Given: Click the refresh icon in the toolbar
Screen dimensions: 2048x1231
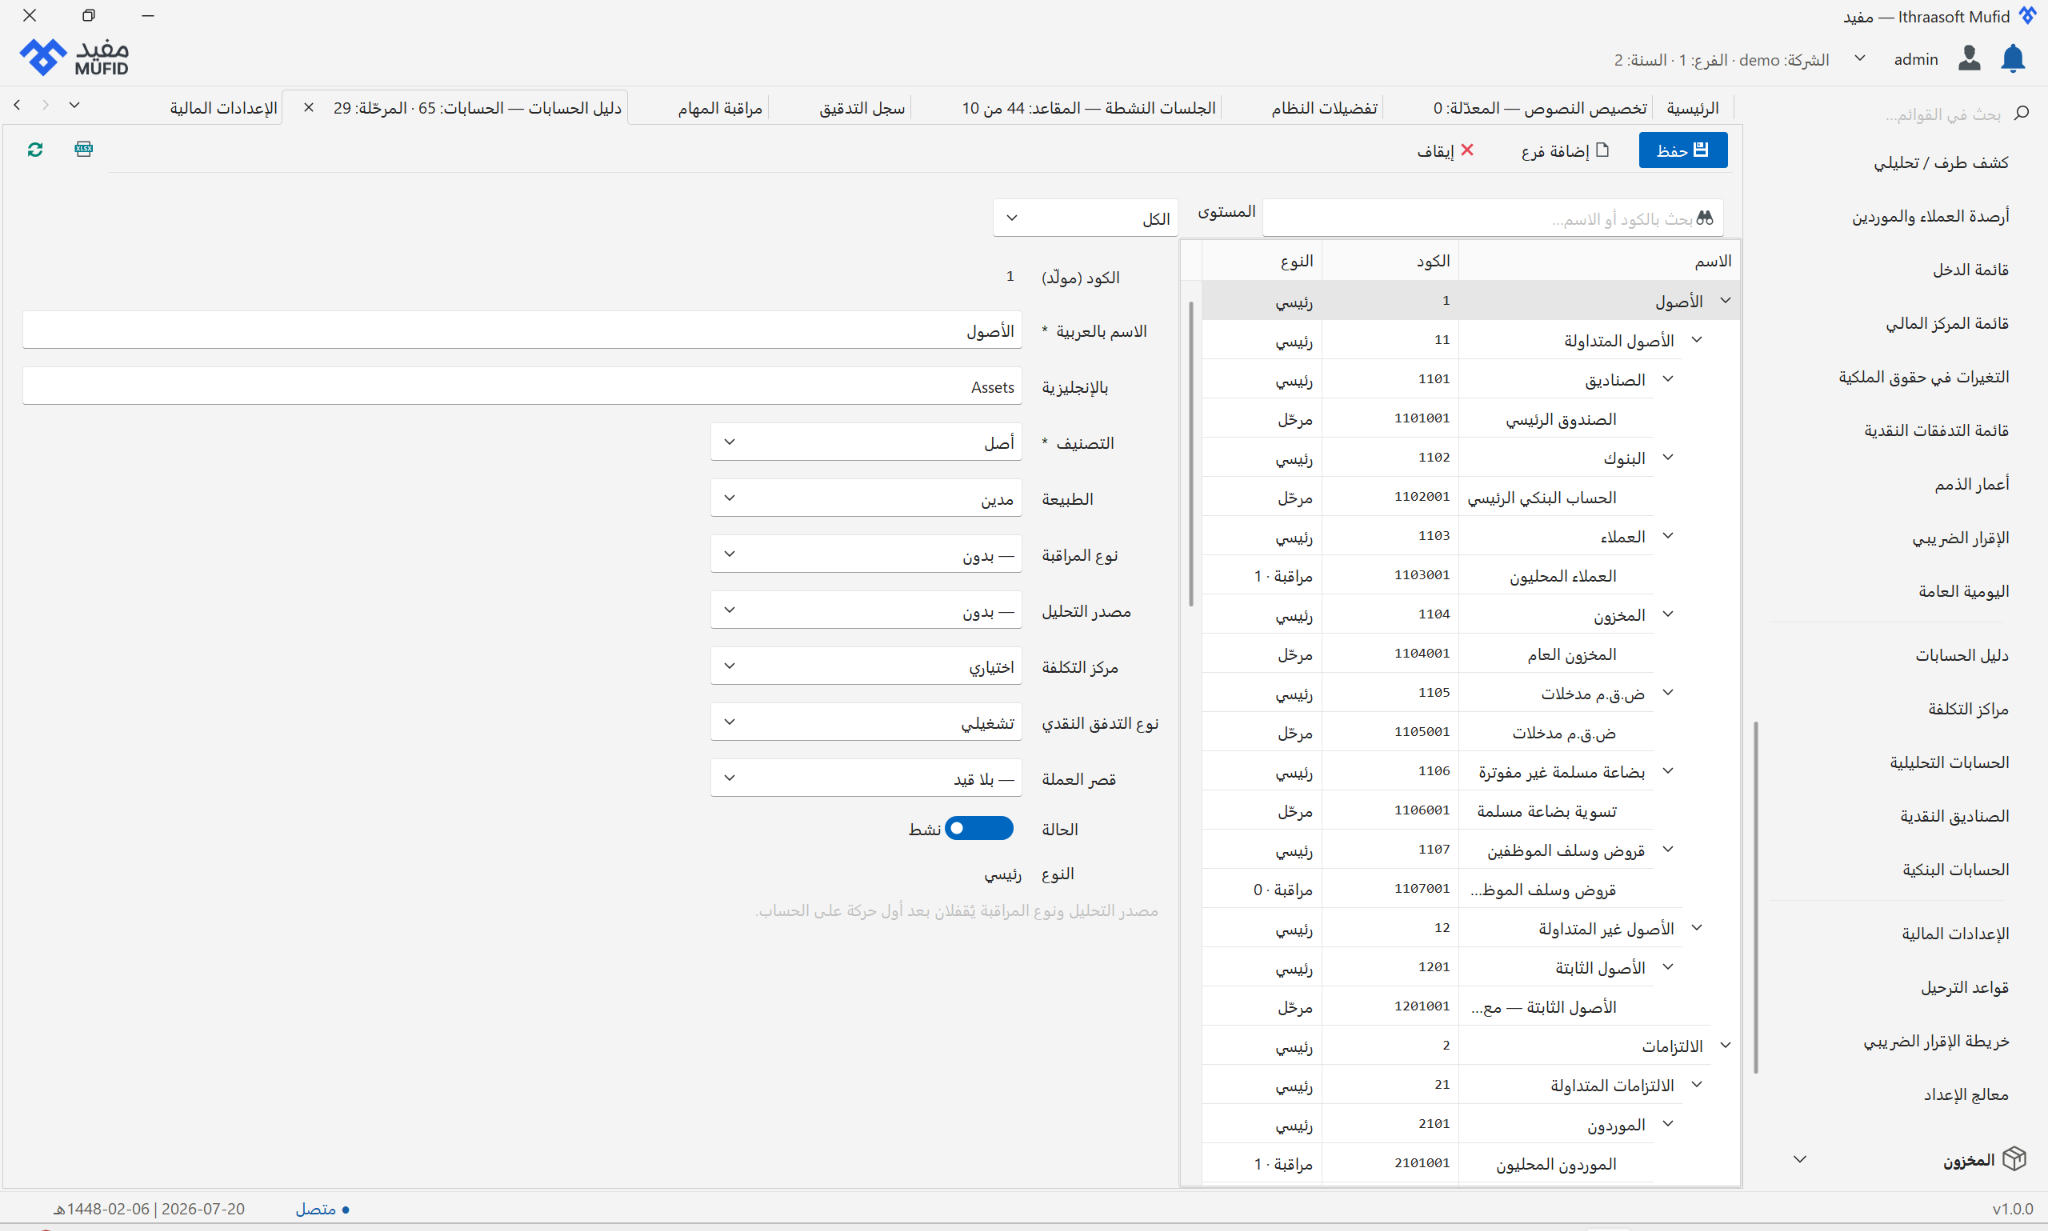Looking at the screenshot, I should [x=35, y=149].
